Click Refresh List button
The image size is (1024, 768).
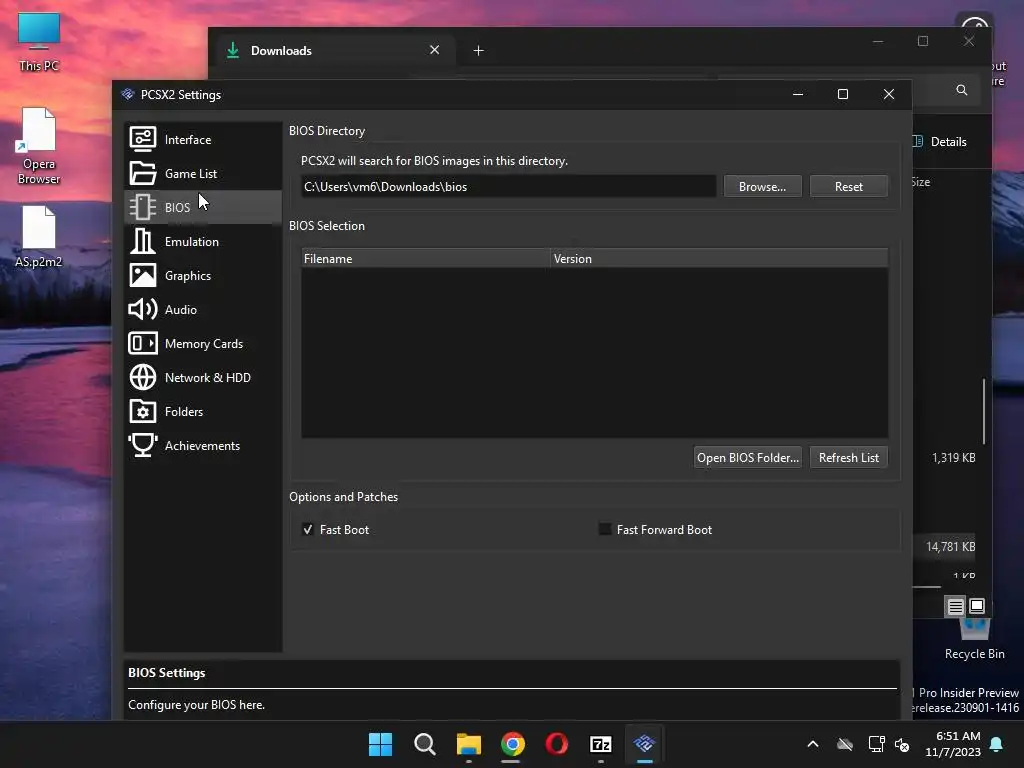point(848,457)
